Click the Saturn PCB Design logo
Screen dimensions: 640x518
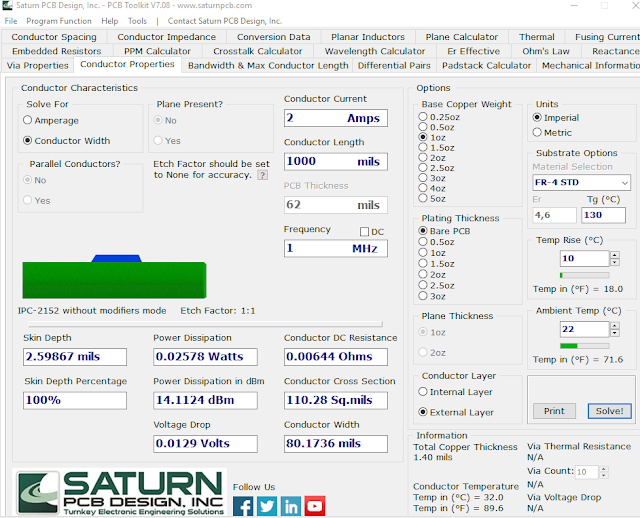tap(120, 492)
